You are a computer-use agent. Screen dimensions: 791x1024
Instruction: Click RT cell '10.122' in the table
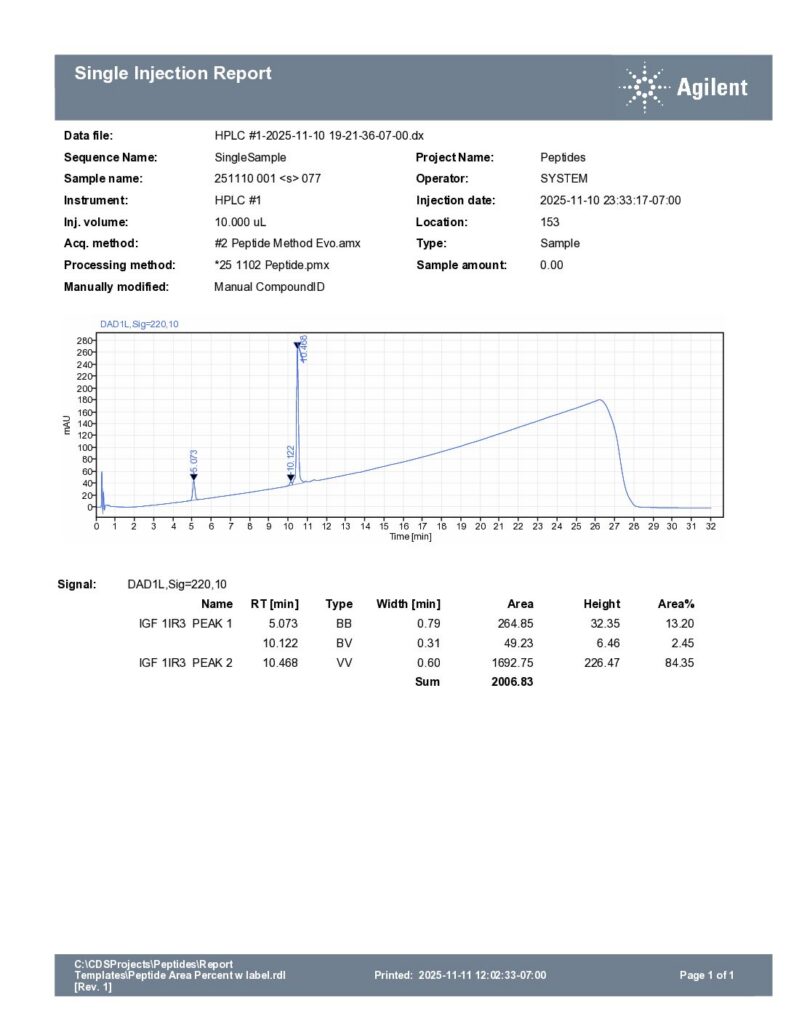pyautogui.click(x=280, y=643)
